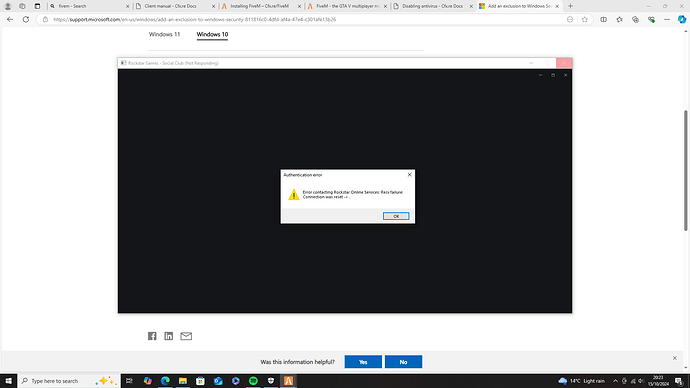Close the Authentication error dialog
The image size is (690, 388).
[409, 175]
